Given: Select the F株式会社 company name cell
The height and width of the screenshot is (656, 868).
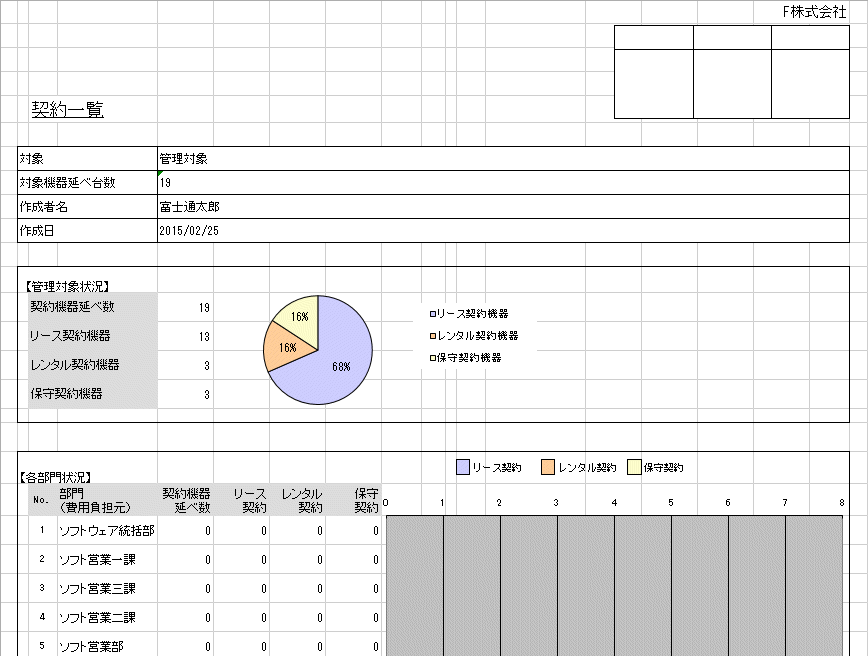Looking at the screenshot, I should 814,12.
